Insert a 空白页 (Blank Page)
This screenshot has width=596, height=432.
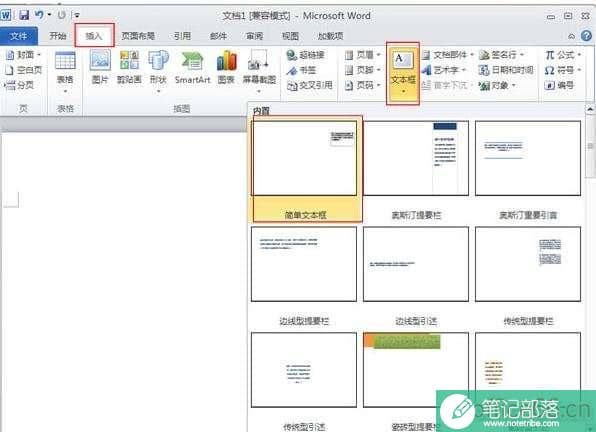pos(24,70)
